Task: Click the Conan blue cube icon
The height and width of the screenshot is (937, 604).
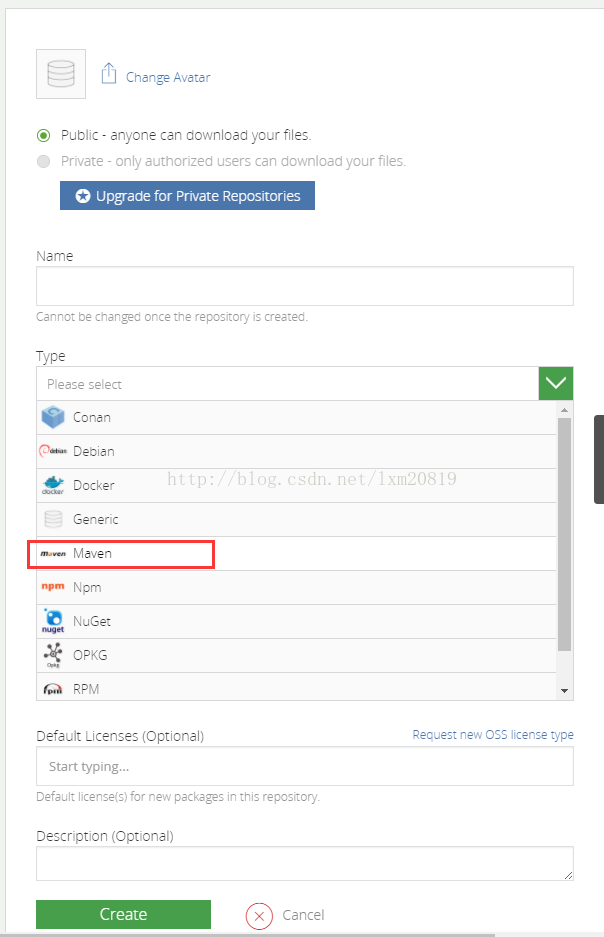Action: (53, 417)
